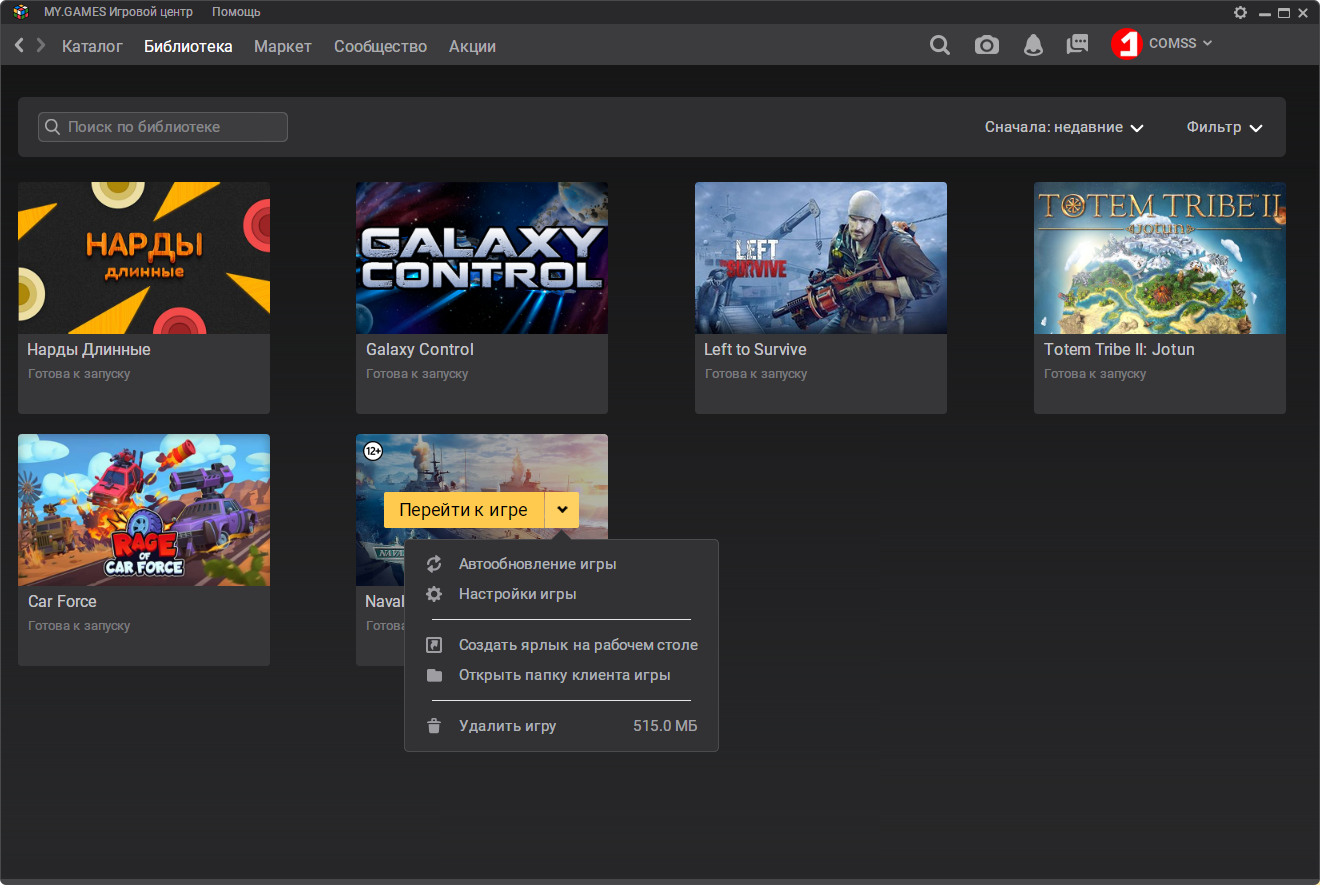Open the Galaxy Control cover thumbnail
Viewport: 1320px width, 885px height.
click(482, 258)
